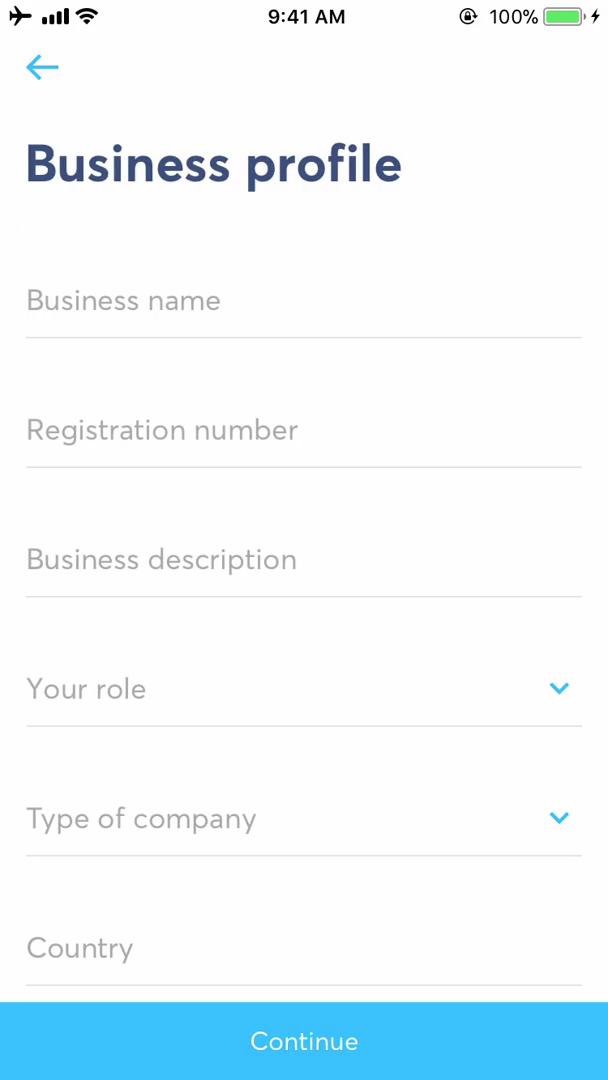Tap the Continue button
The image size is (608, 1080).
point(304,1041)
